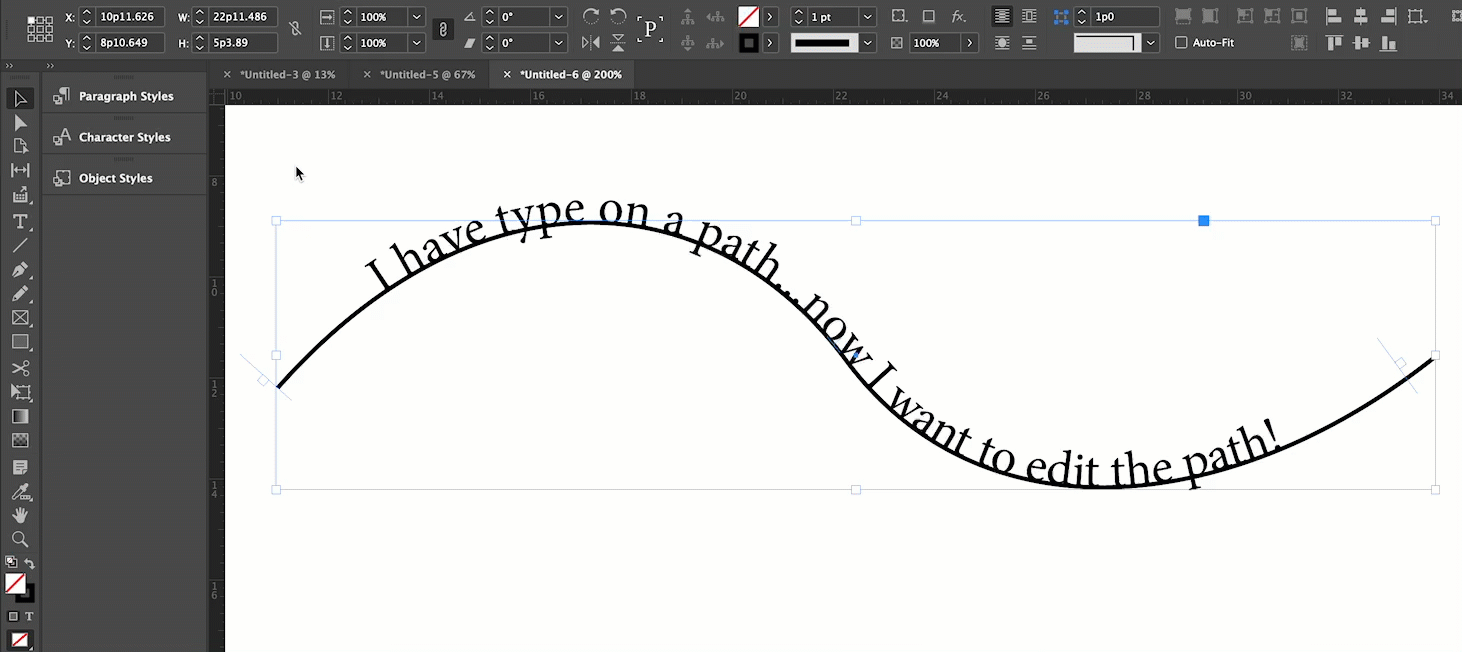Select the Scissors tool

pos(20,368)
